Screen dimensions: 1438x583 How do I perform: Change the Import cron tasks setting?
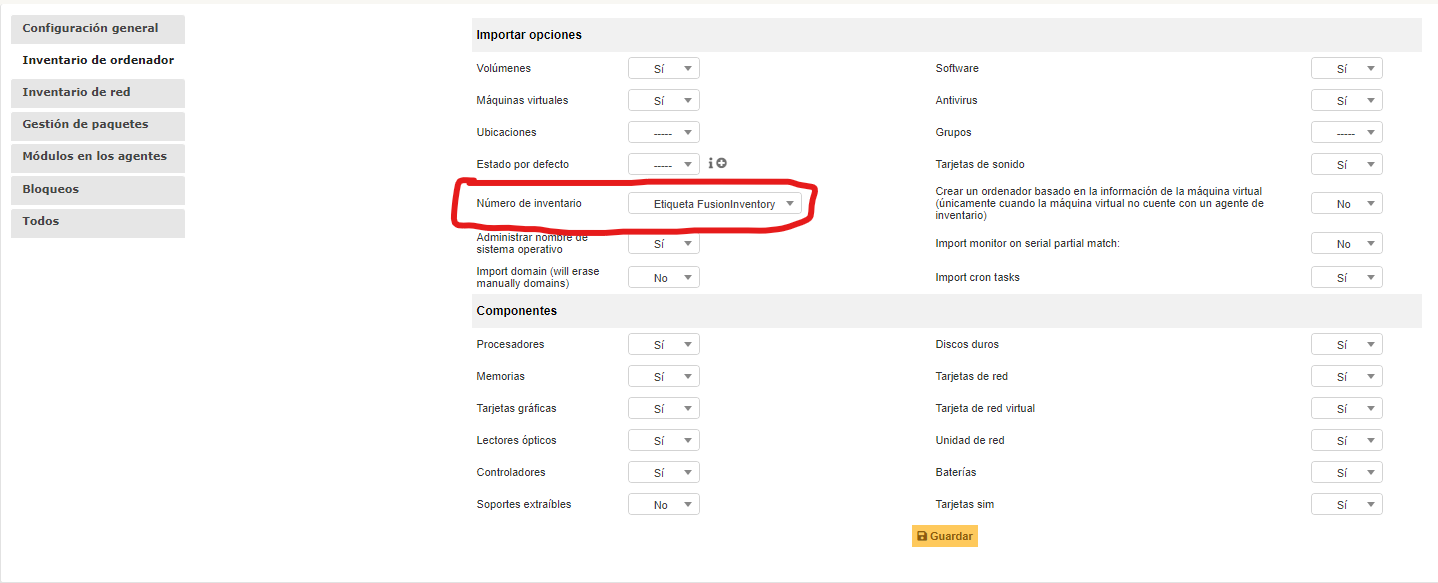click(x=1346, y=277)
